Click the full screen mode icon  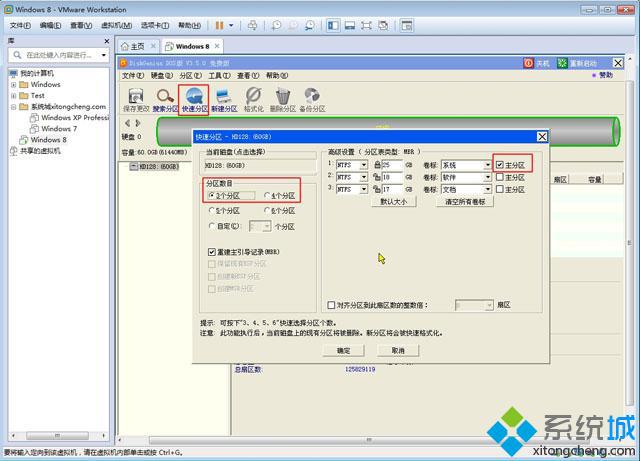(366, 25)
